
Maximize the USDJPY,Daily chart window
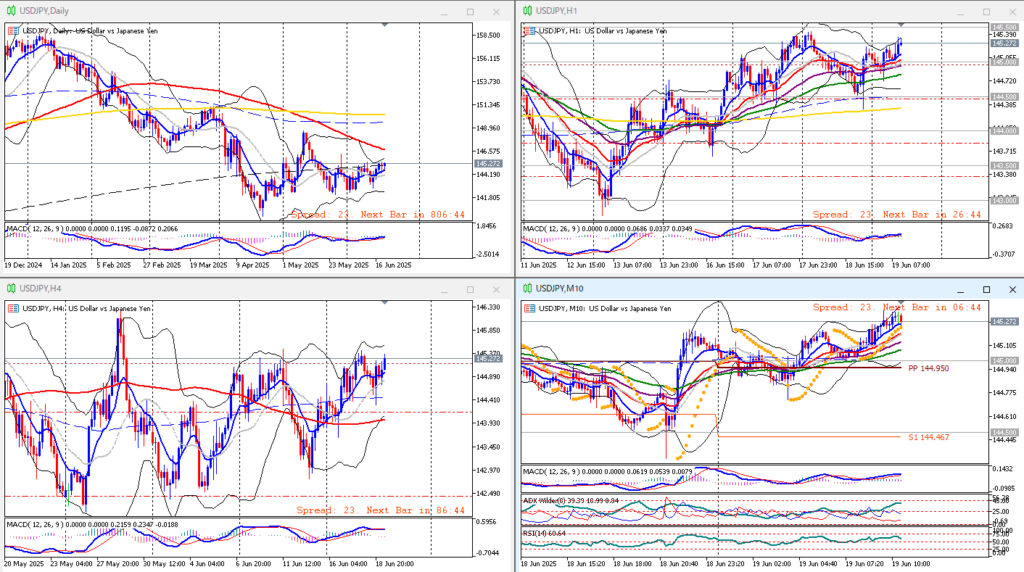coord(470,12)
